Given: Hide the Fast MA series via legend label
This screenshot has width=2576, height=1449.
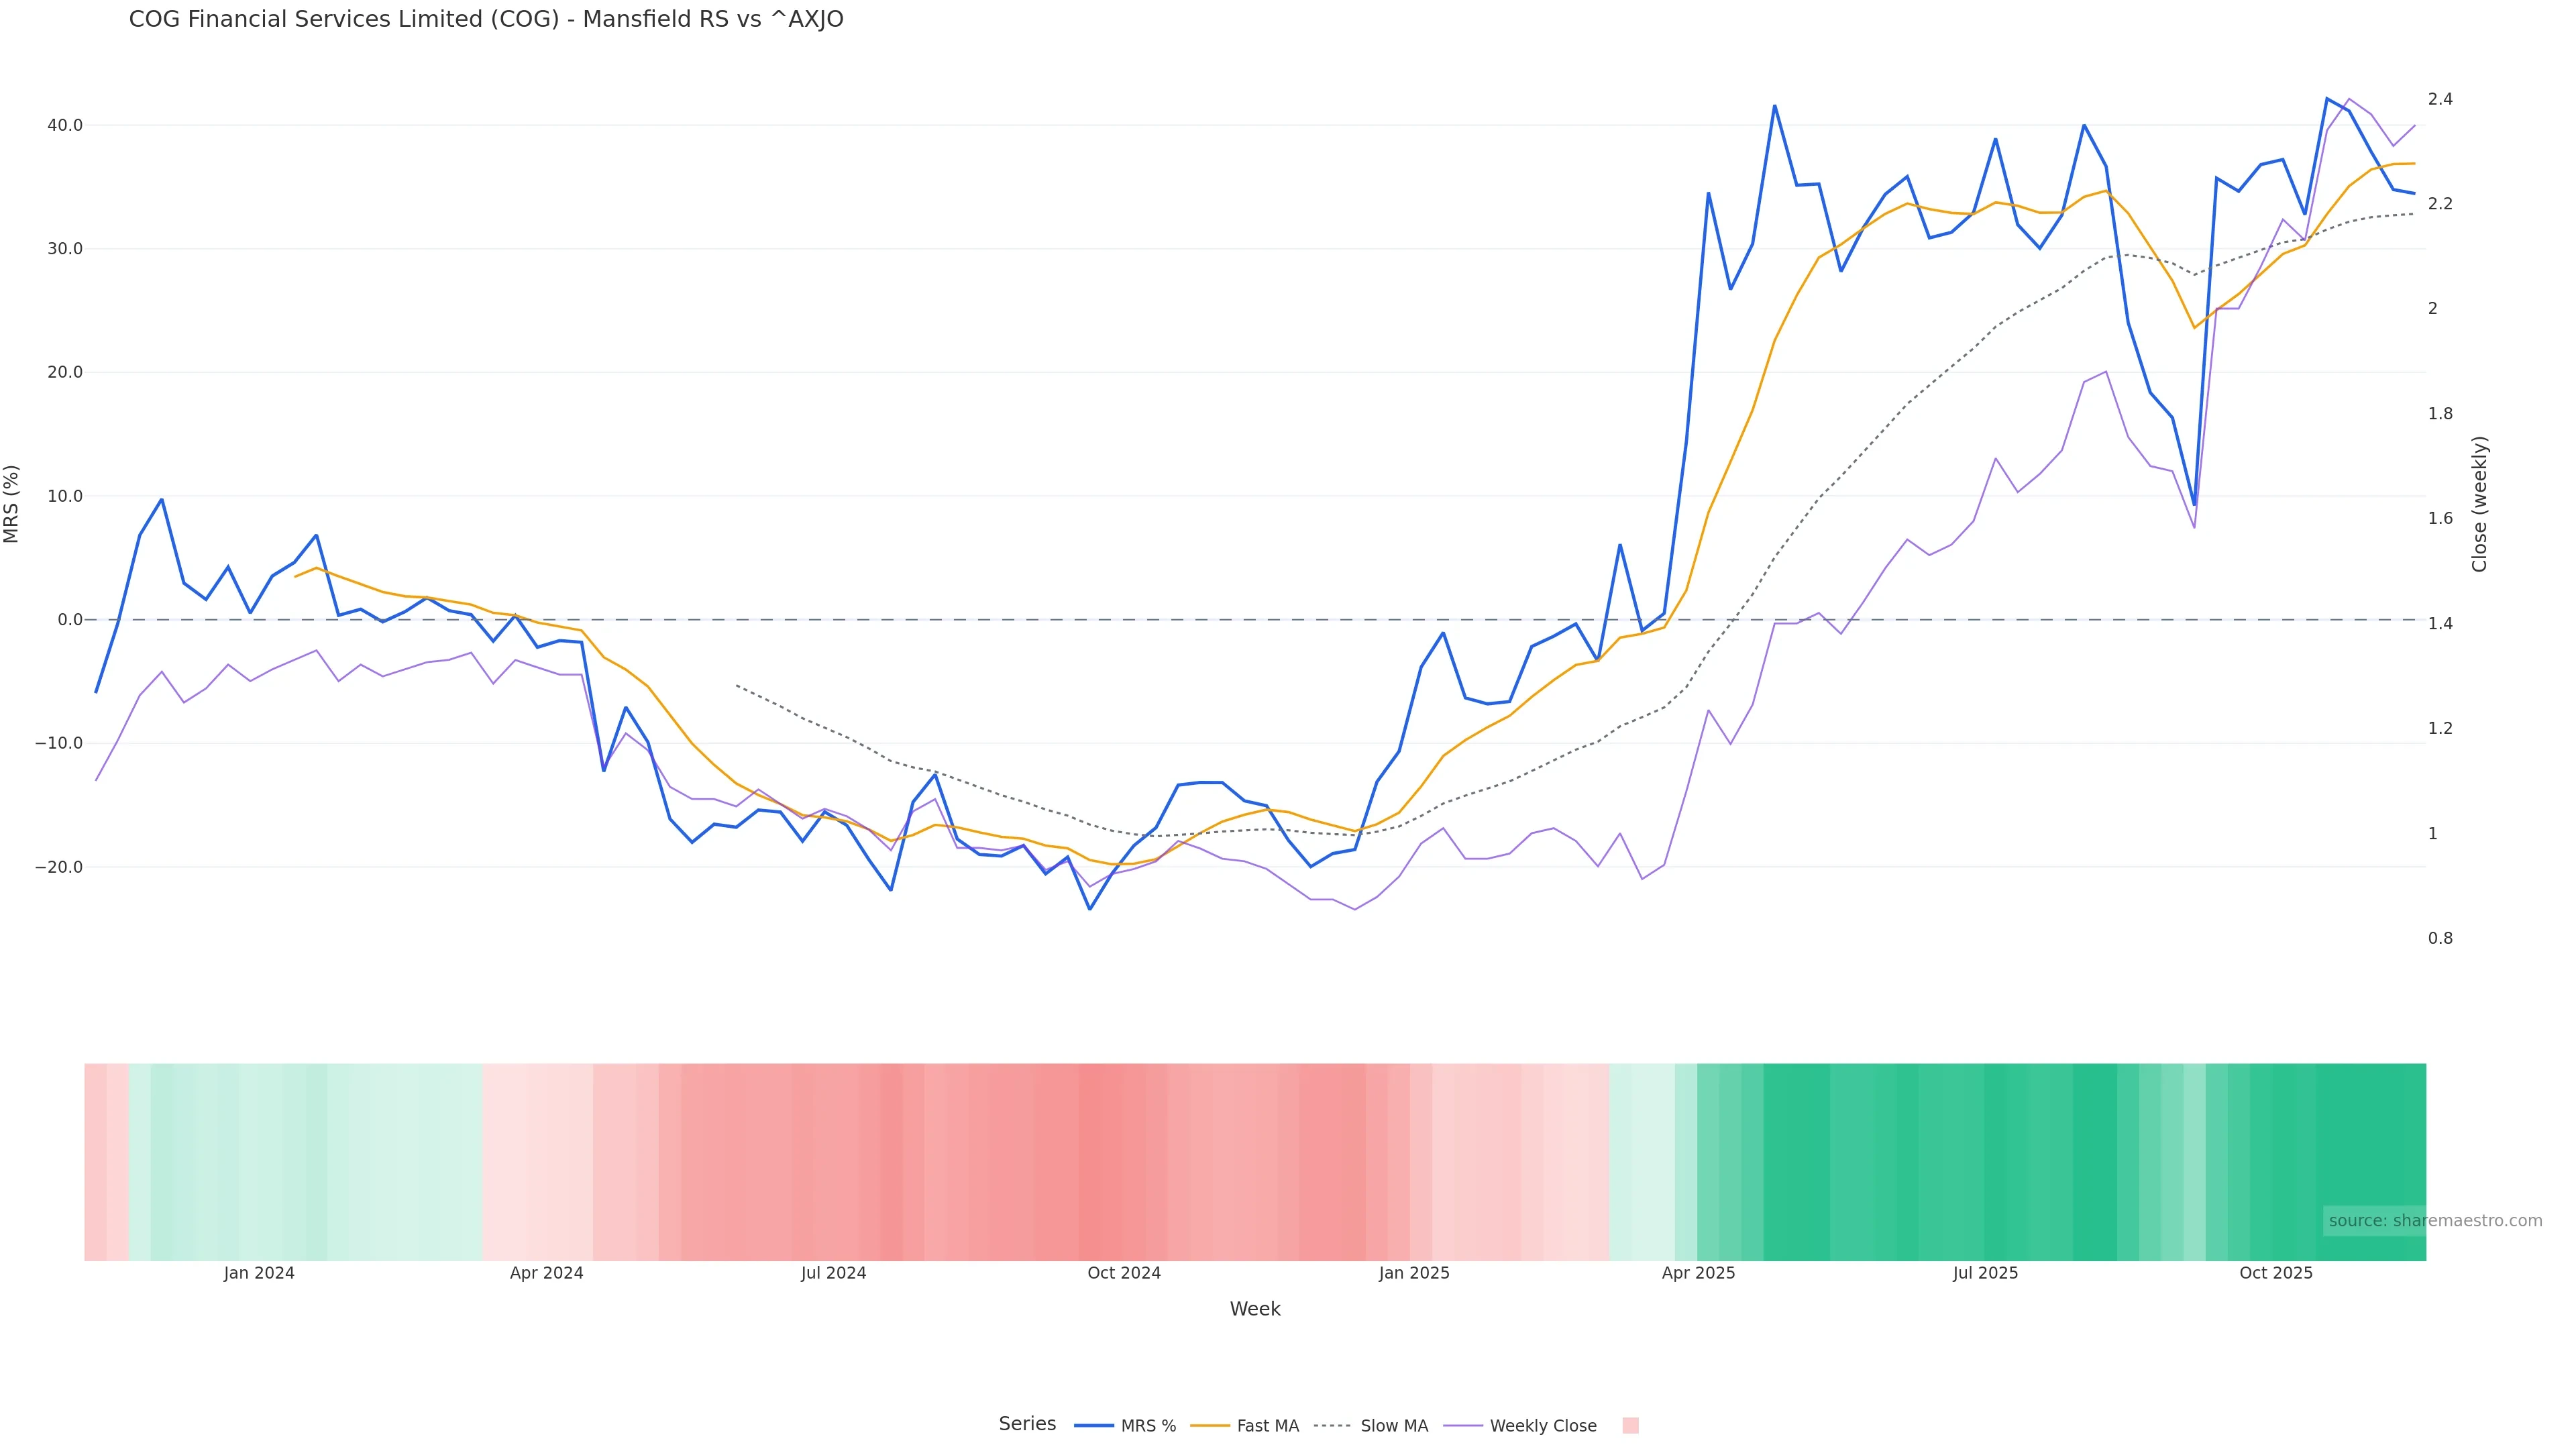Looking at the screenshot, I should coord(1267,1426).
